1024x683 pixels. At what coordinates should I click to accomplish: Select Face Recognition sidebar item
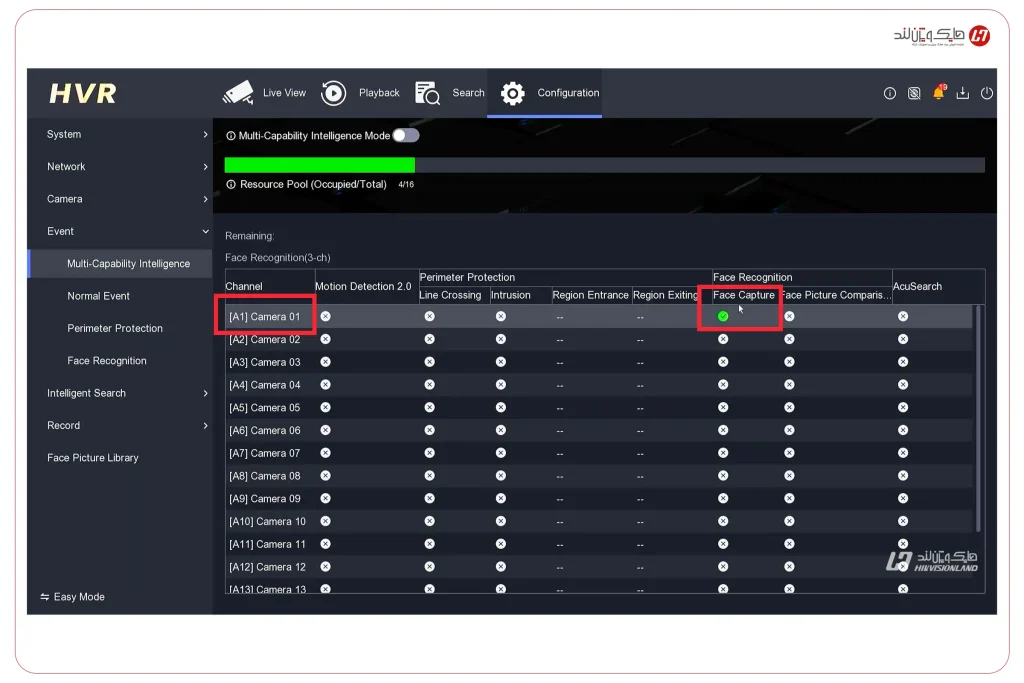[107, 361]
